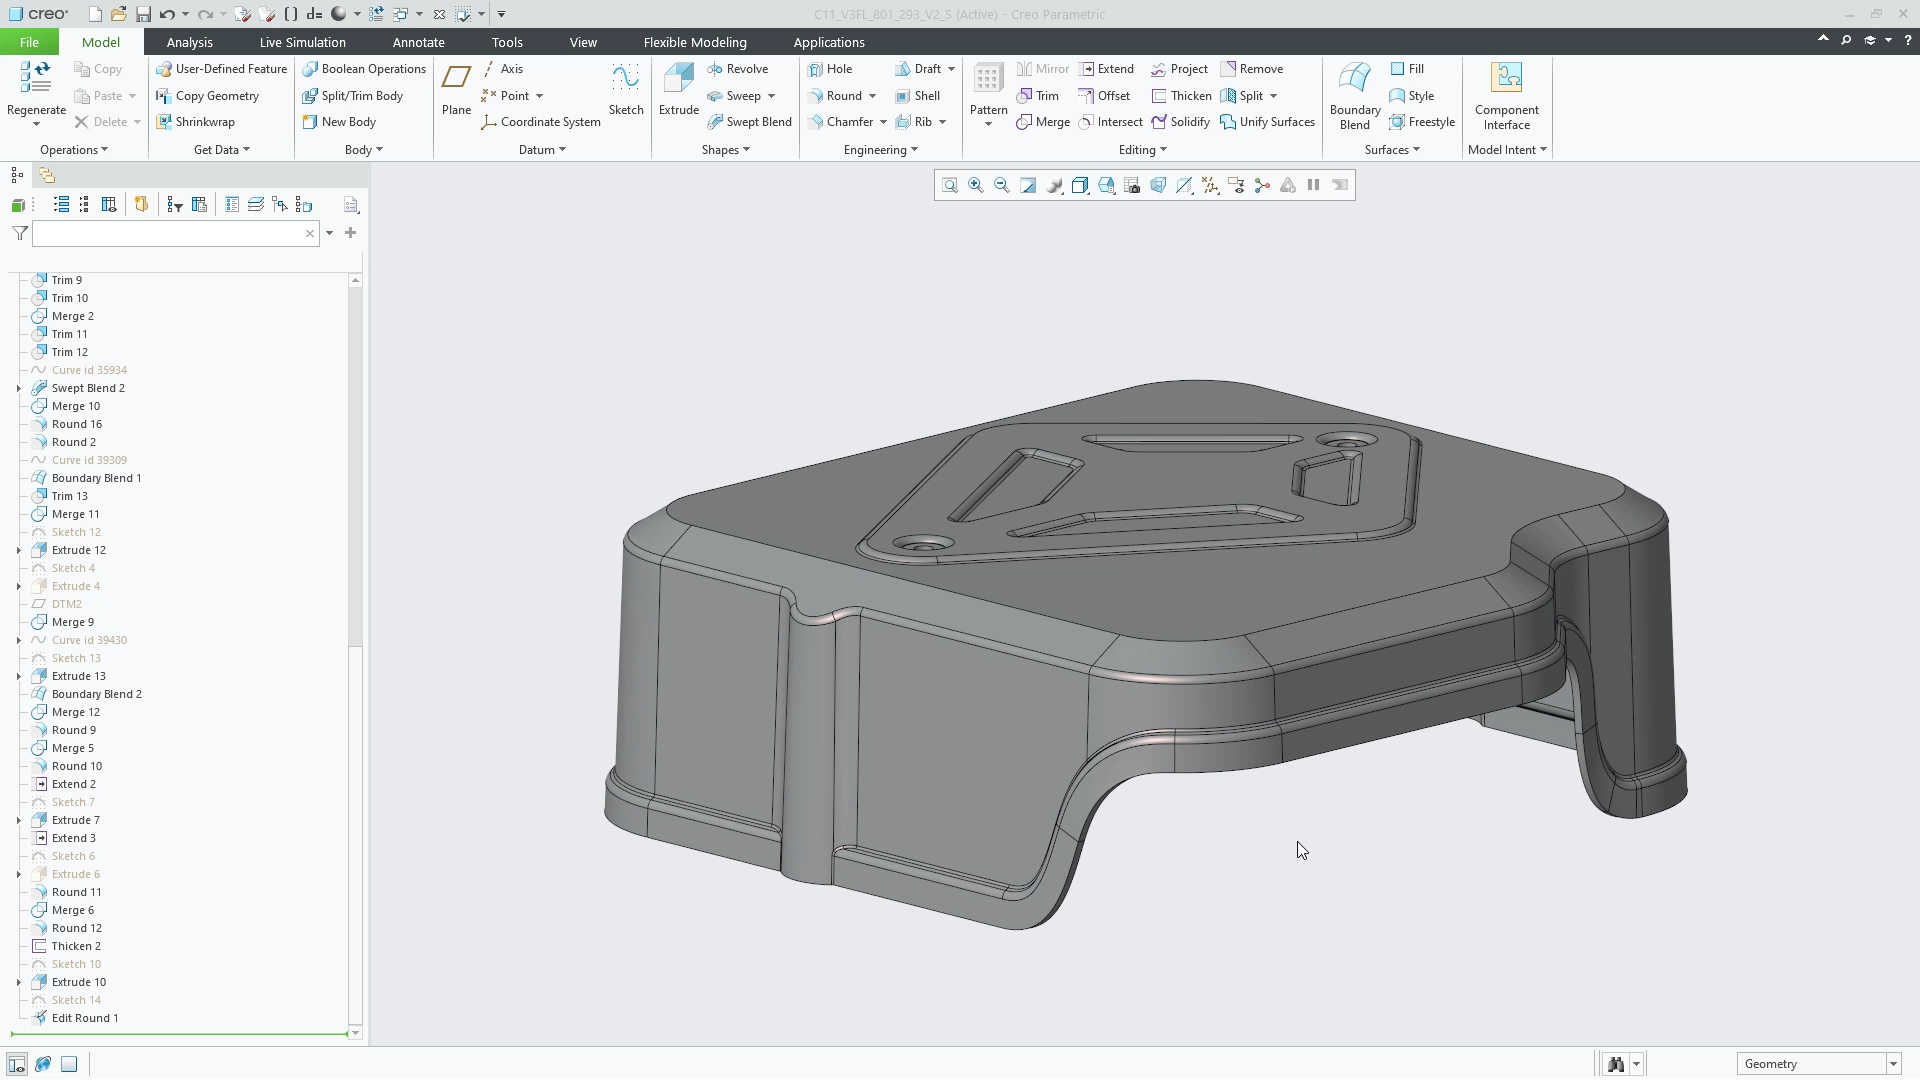Toggle the Spin Center icon
1920x1080 pixels.
point(1262,186)
